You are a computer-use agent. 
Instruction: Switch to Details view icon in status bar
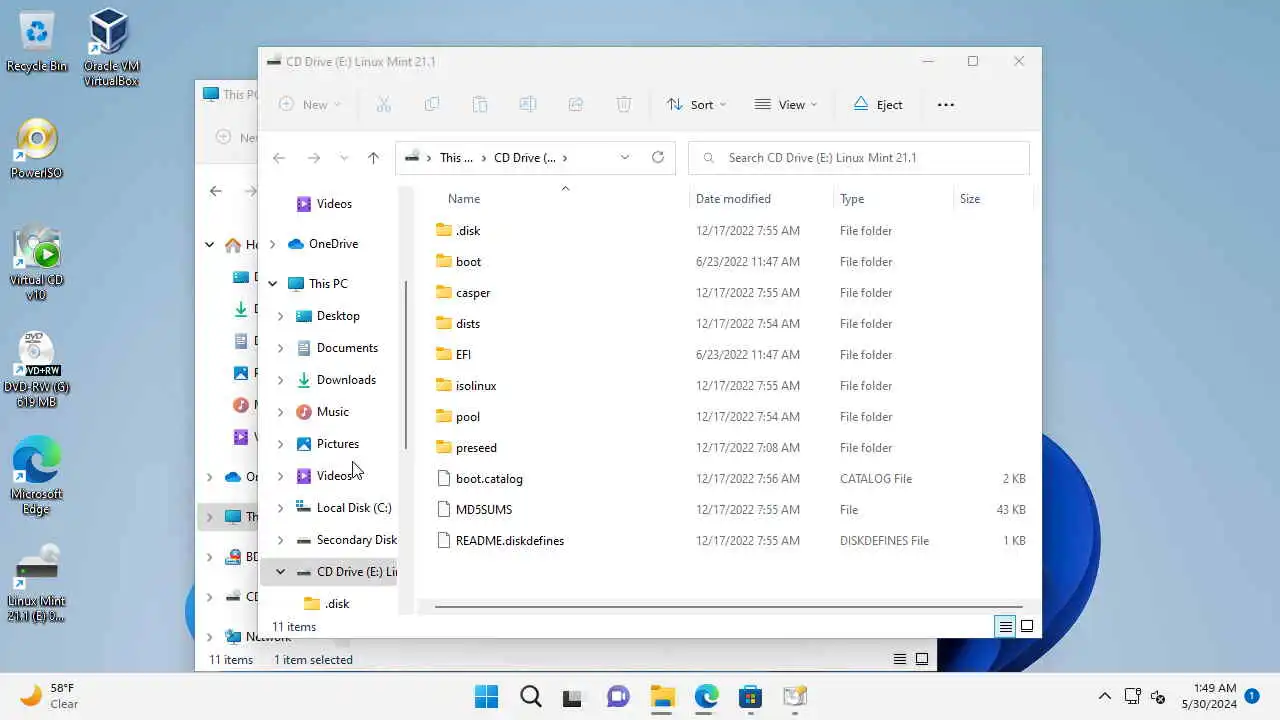[x=1005, y=626]
